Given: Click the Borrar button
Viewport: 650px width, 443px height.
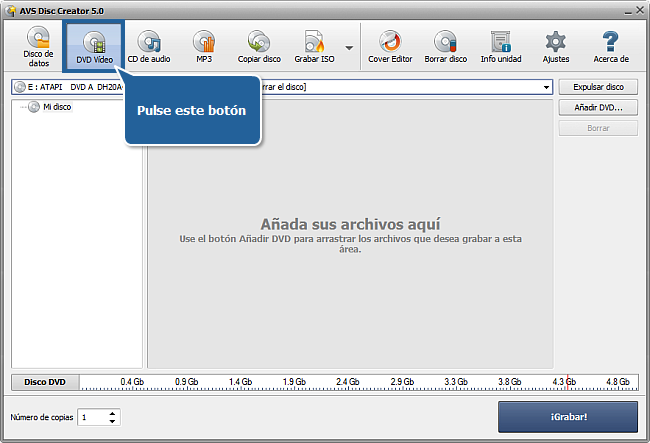Looking at the screenshot, I should (598, 128).
